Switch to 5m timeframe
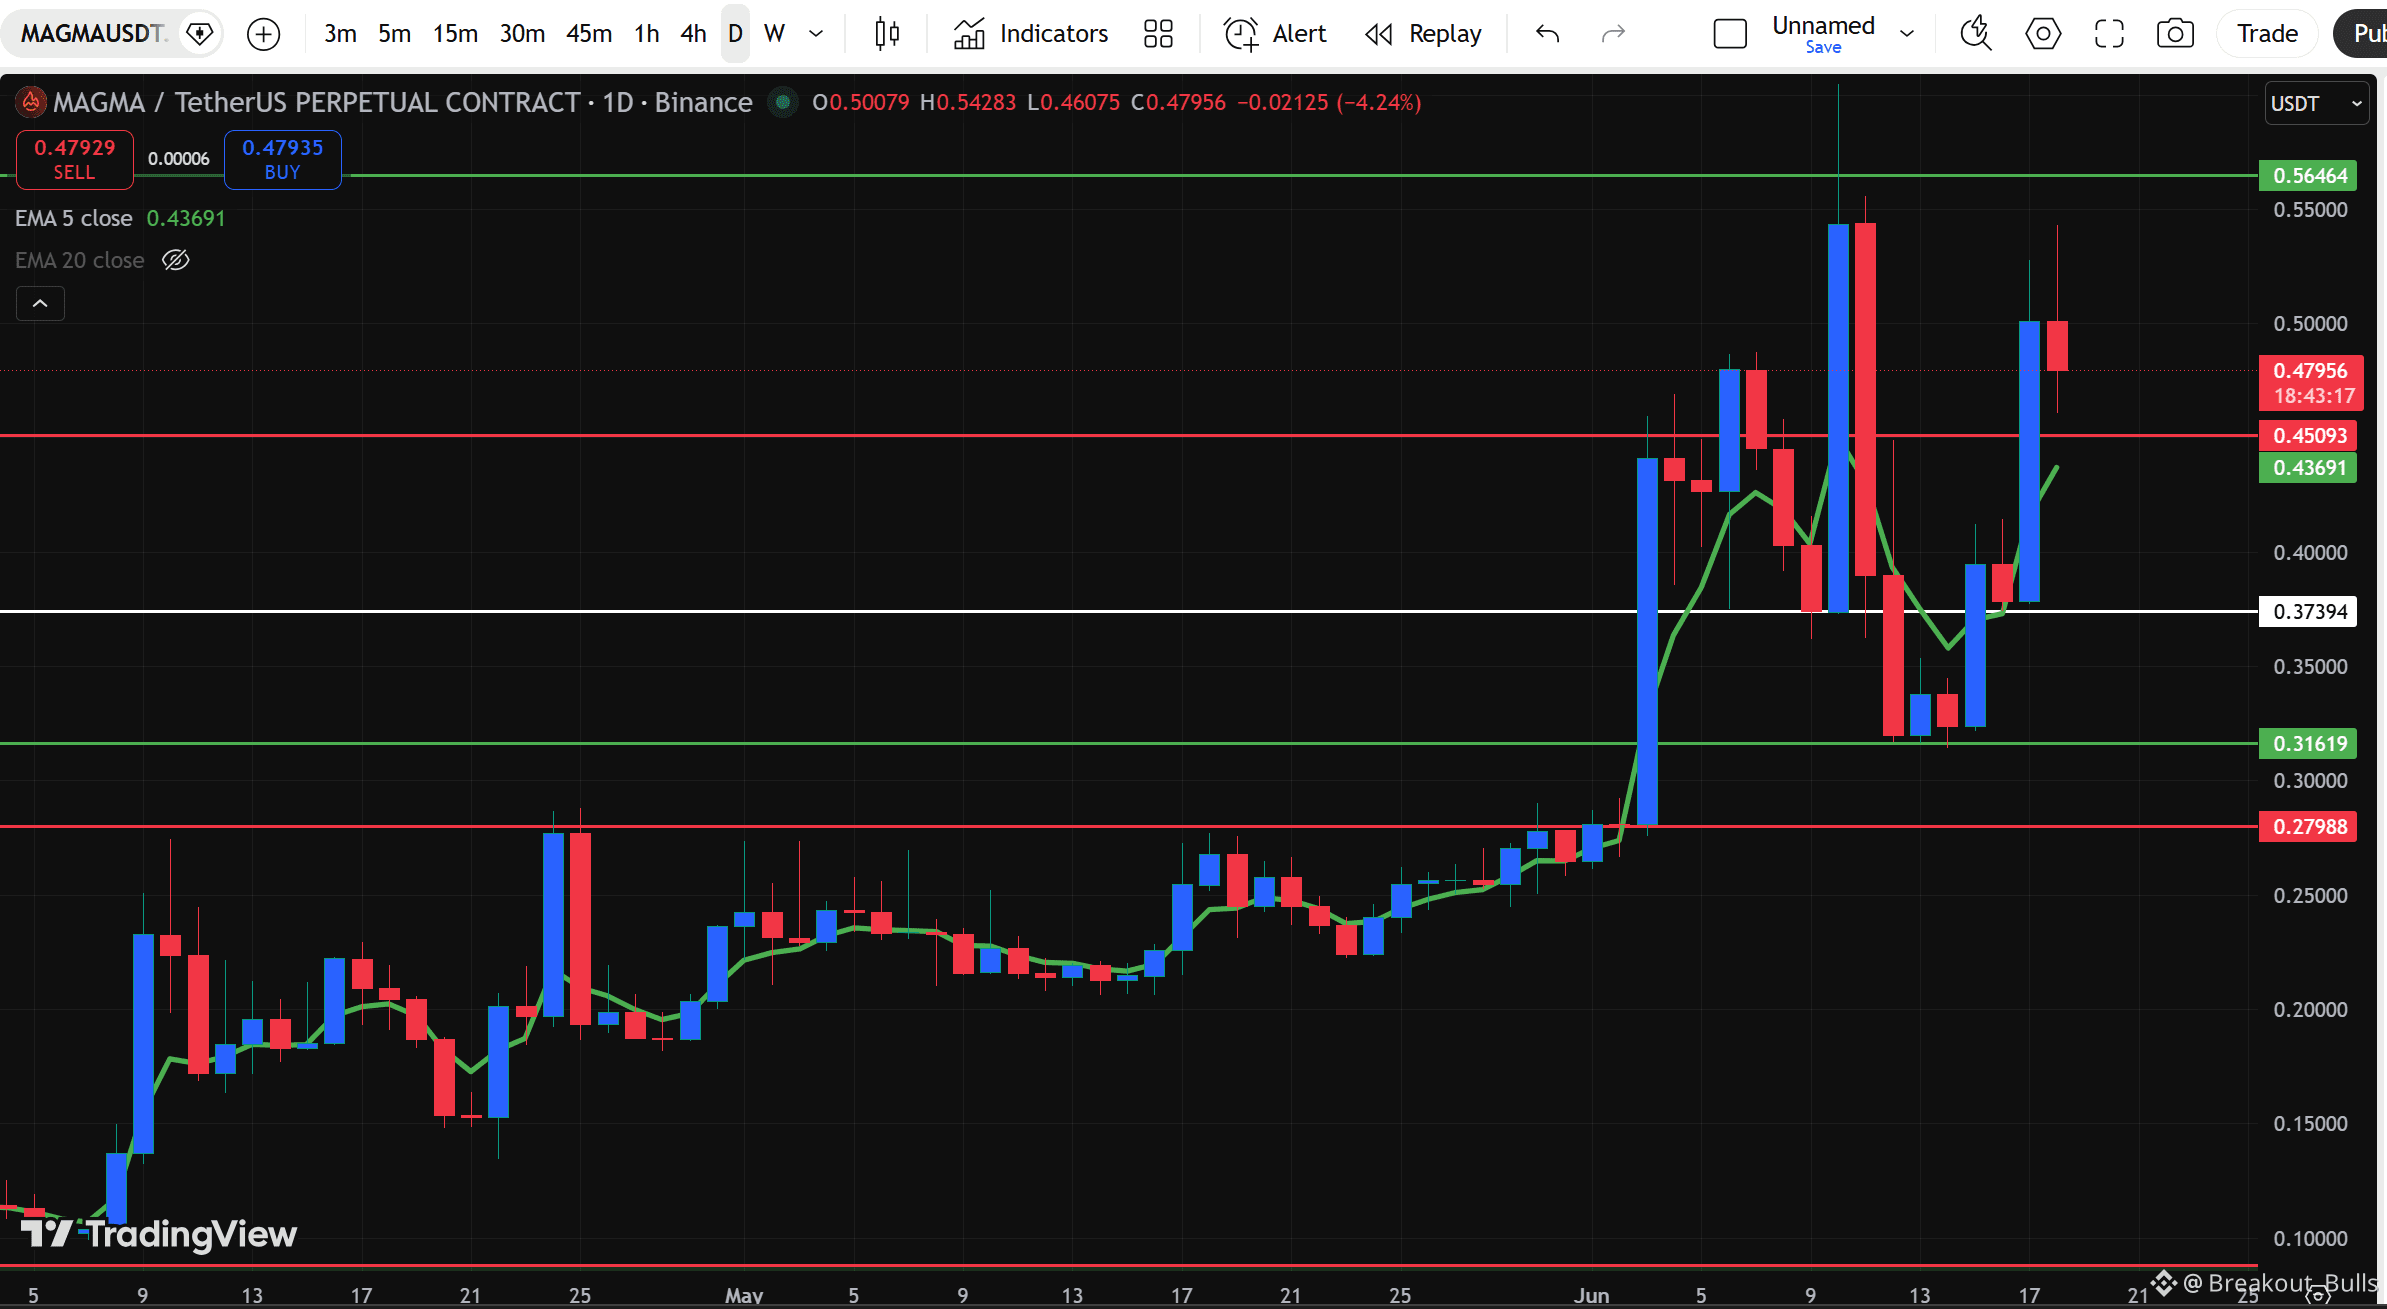 coord(395,34)
